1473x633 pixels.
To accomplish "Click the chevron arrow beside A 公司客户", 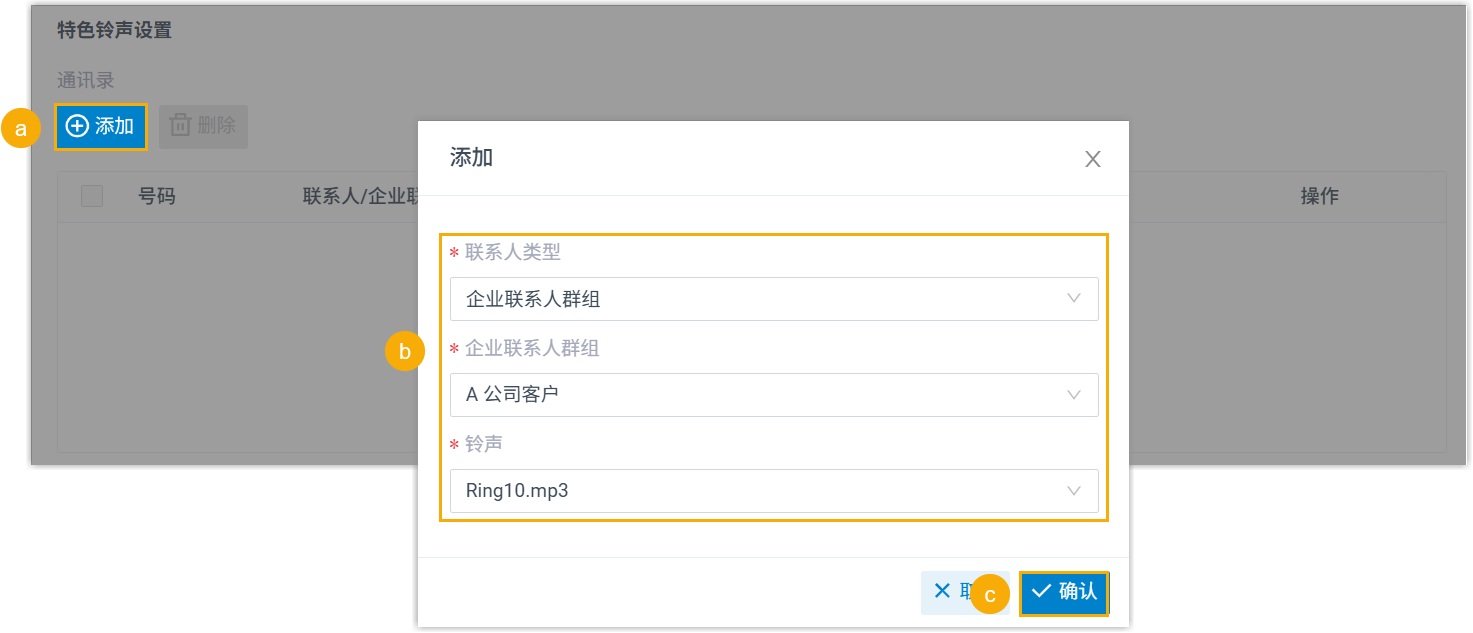I will (1074, 394).
